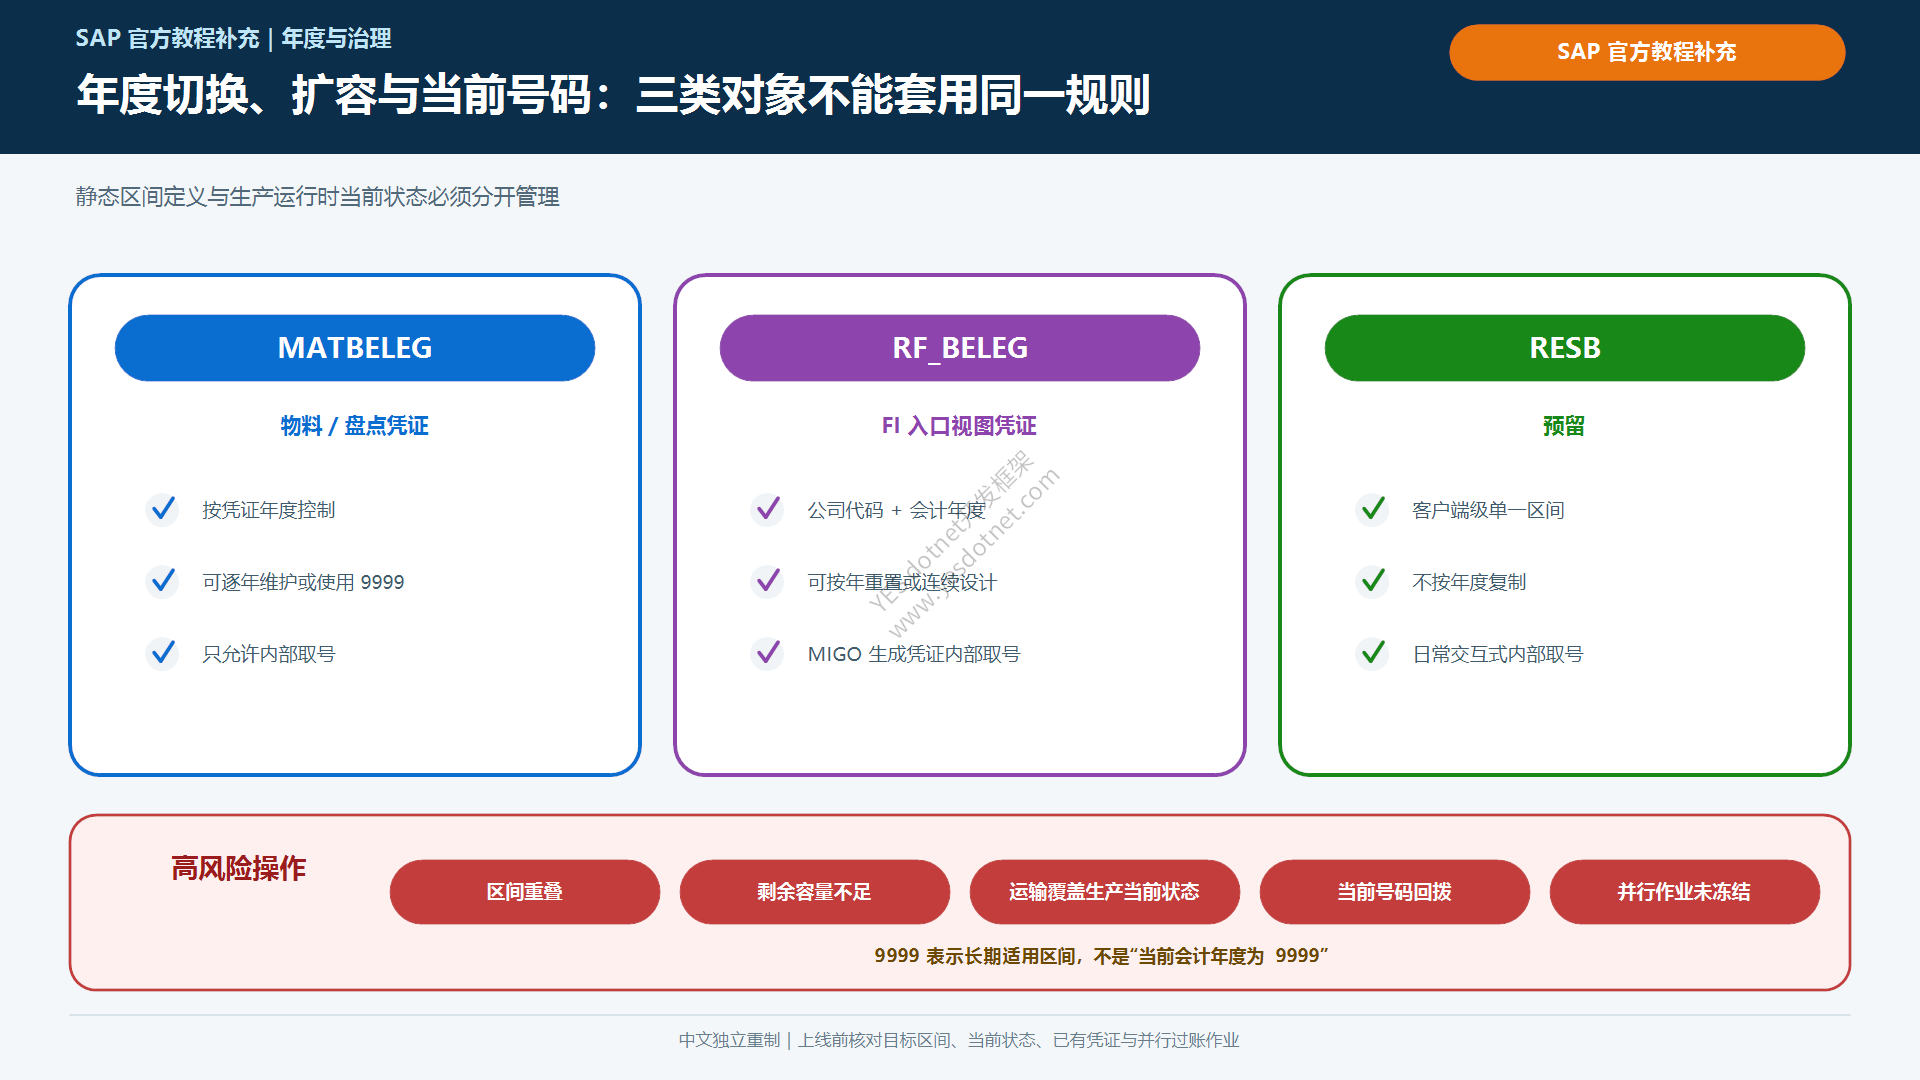Click the subtitle 物料 / 盘点凭证
This screenshot has height=1080, width=1920.
coord(355,426)
